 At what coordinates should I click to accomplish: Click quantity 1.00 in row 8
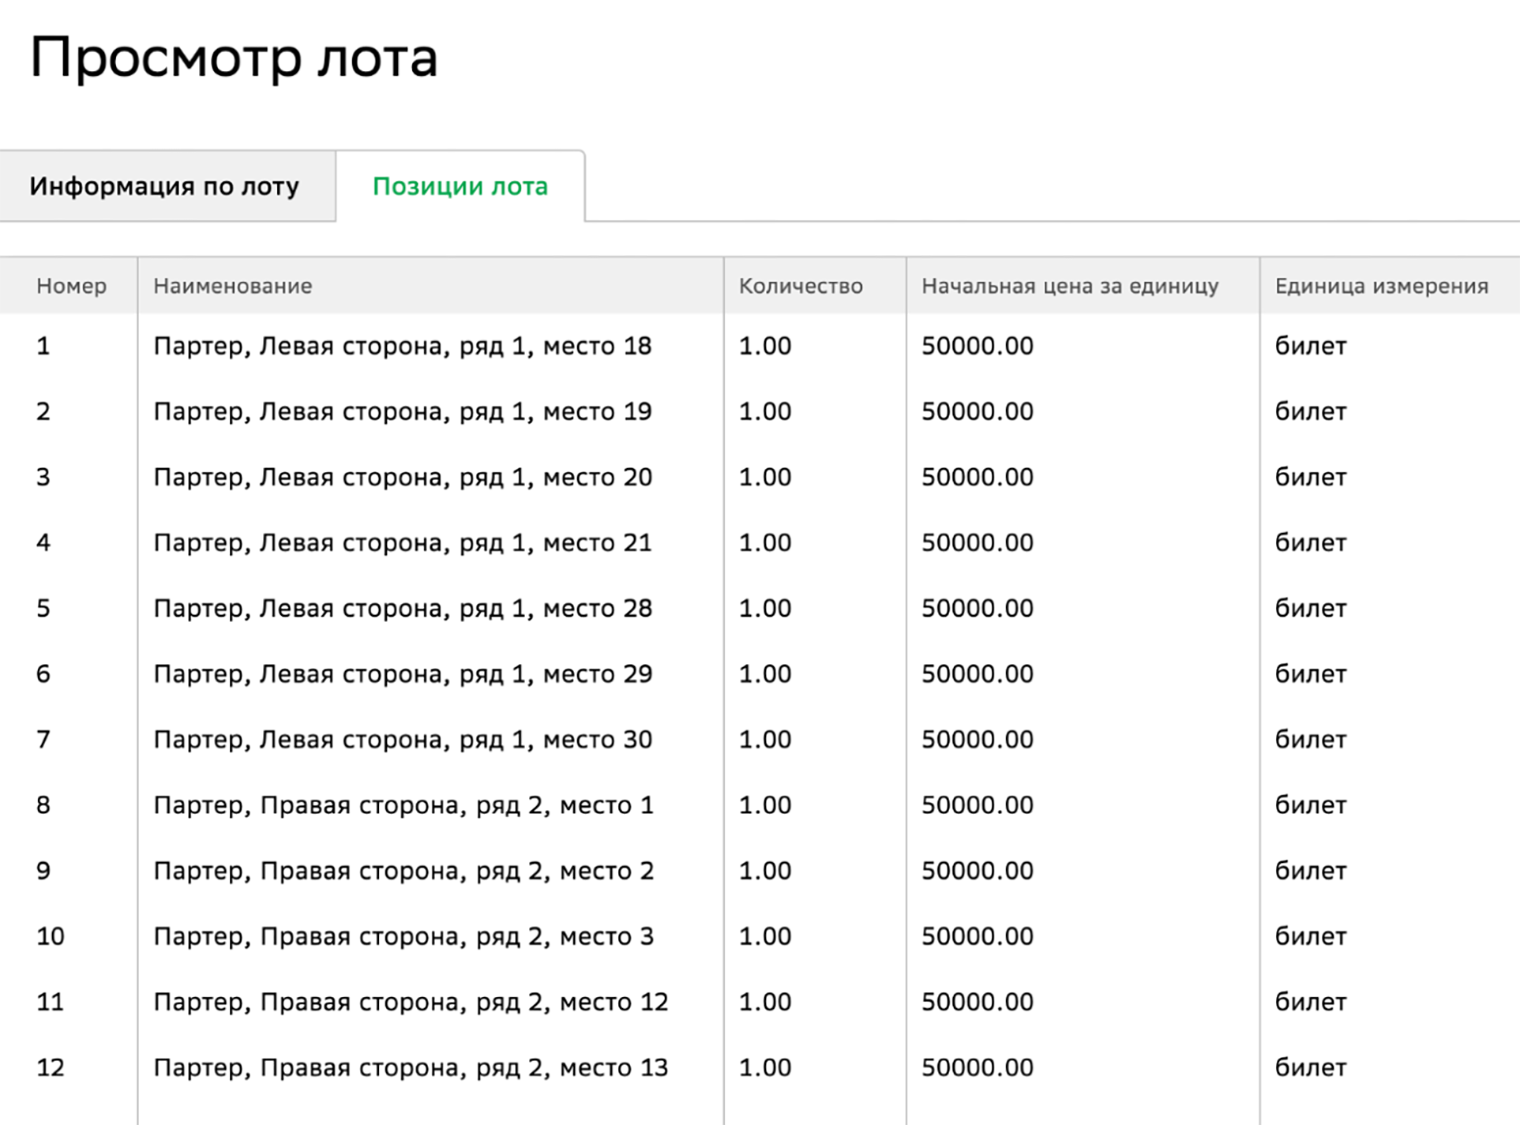pyautogui.click(x=765, y=805)
